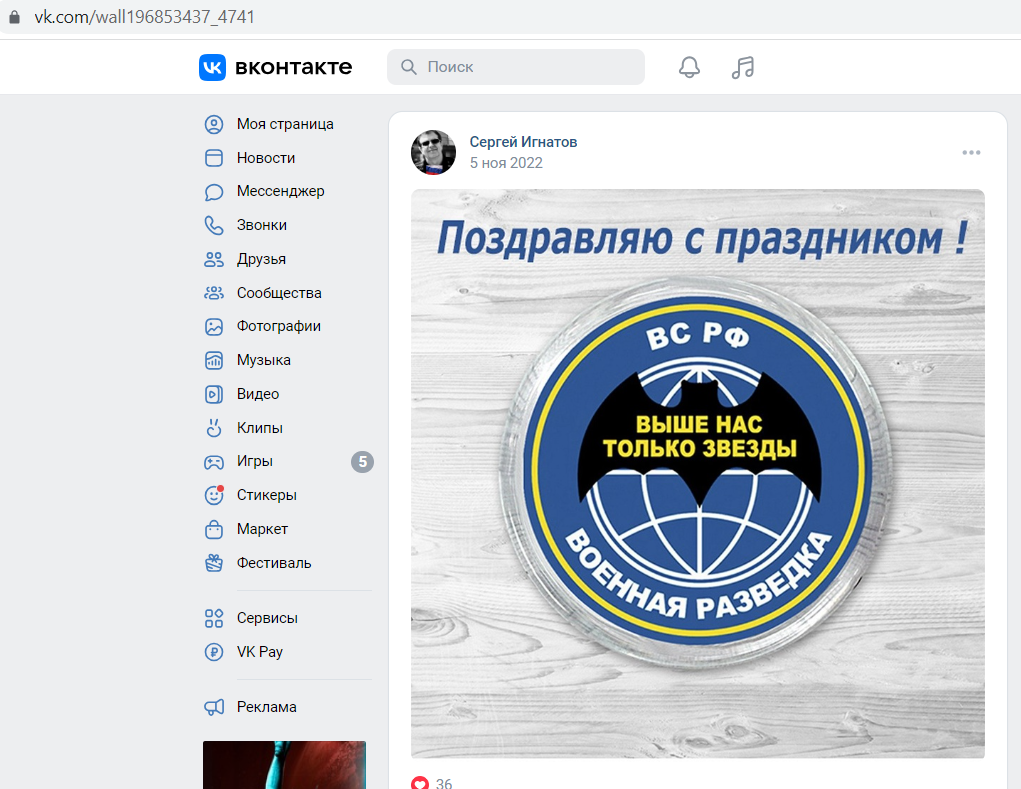Click the Реклама megaphone icon
The width and height of the screenshot is (1021, 789).
coord(214,708)
